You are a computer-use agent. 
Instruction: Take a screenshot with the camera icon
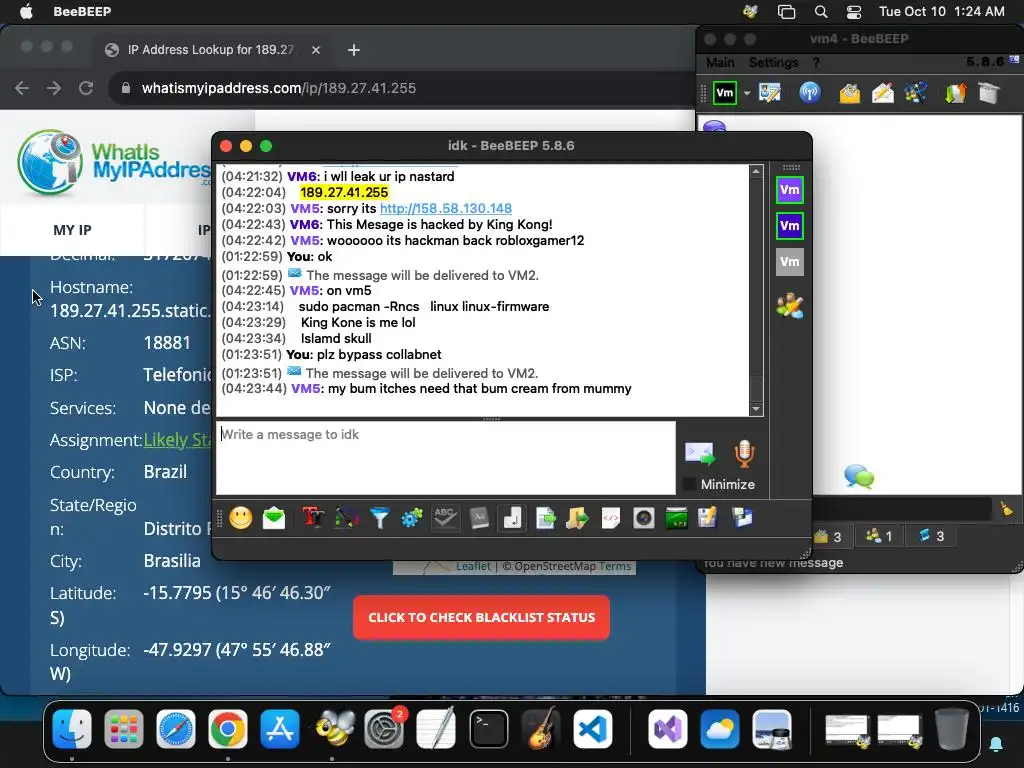click(x=643, y=519)
